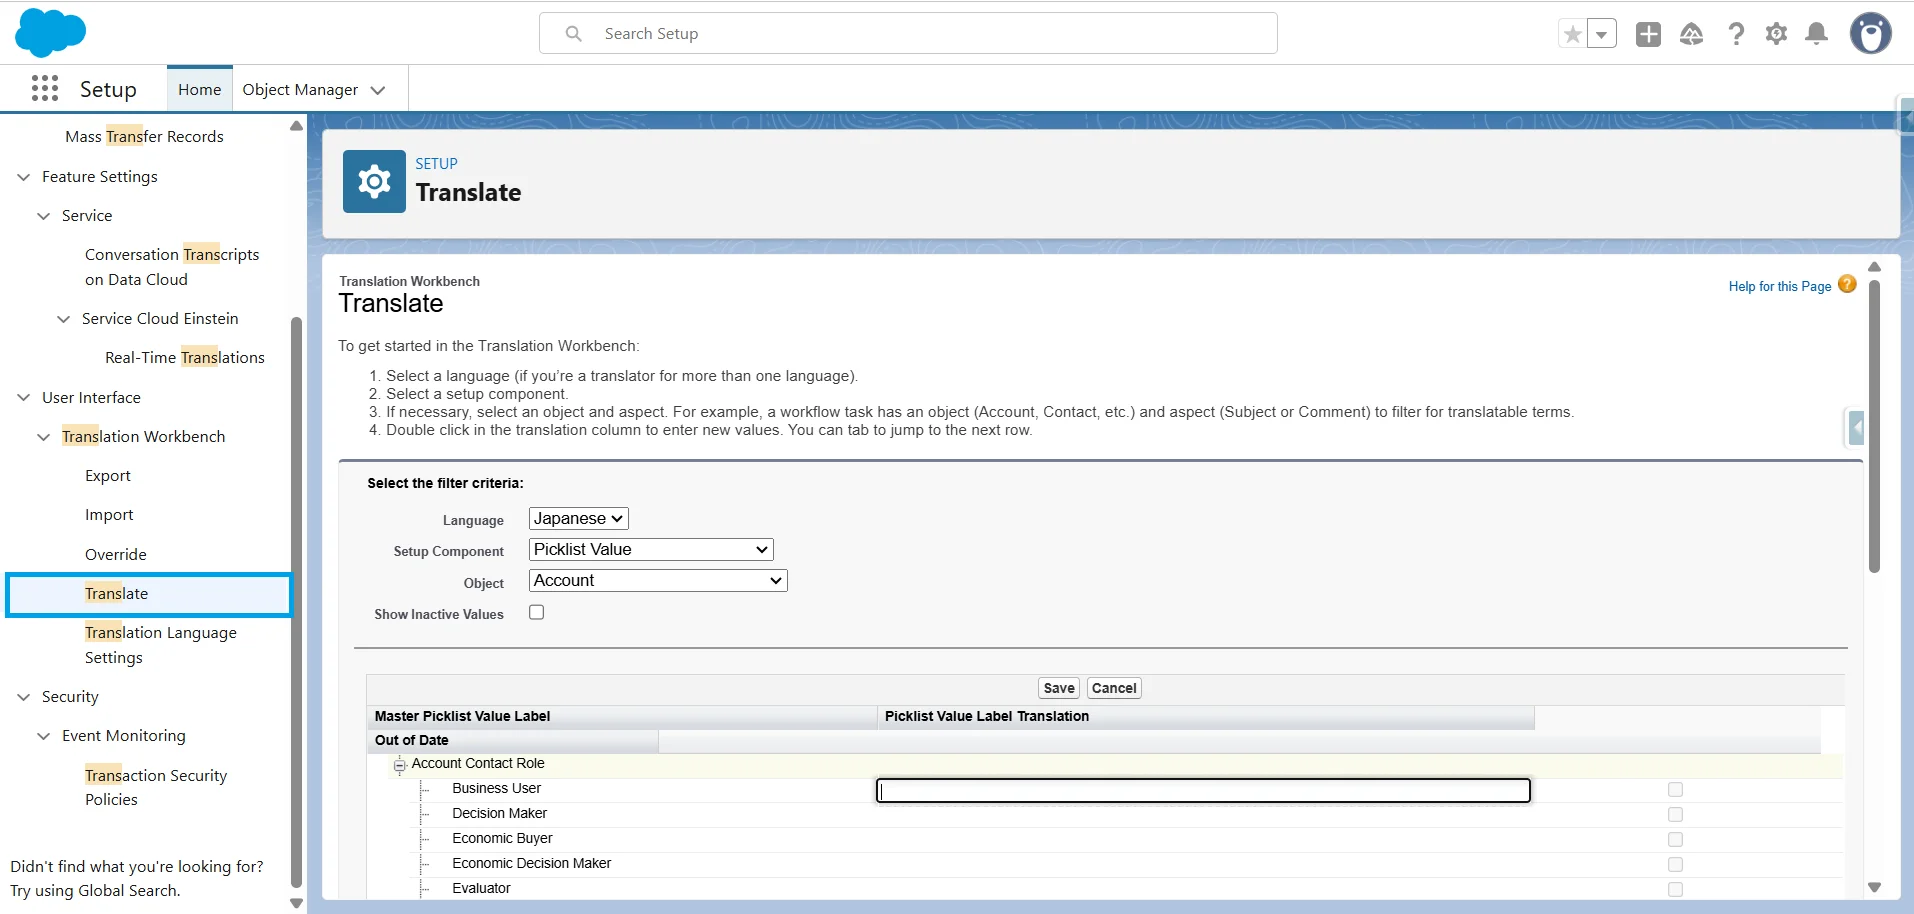The height and width of the screenshot is (914, 1914).
Task: Open Translation Language Settings
Action: [x=161, y=645]
